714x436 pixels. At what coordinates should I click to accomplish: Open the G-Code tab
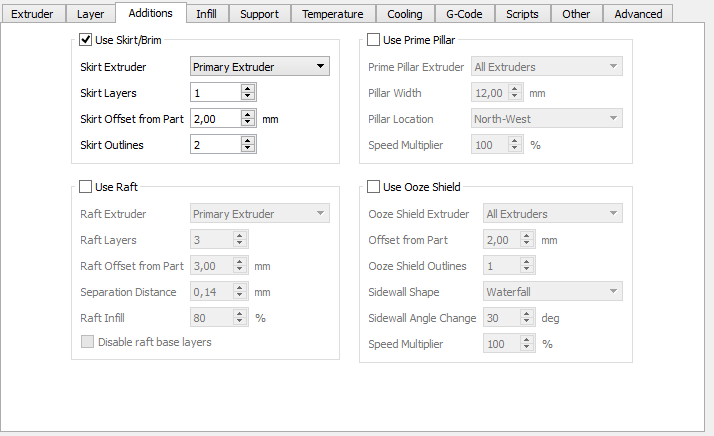point(464,14)
